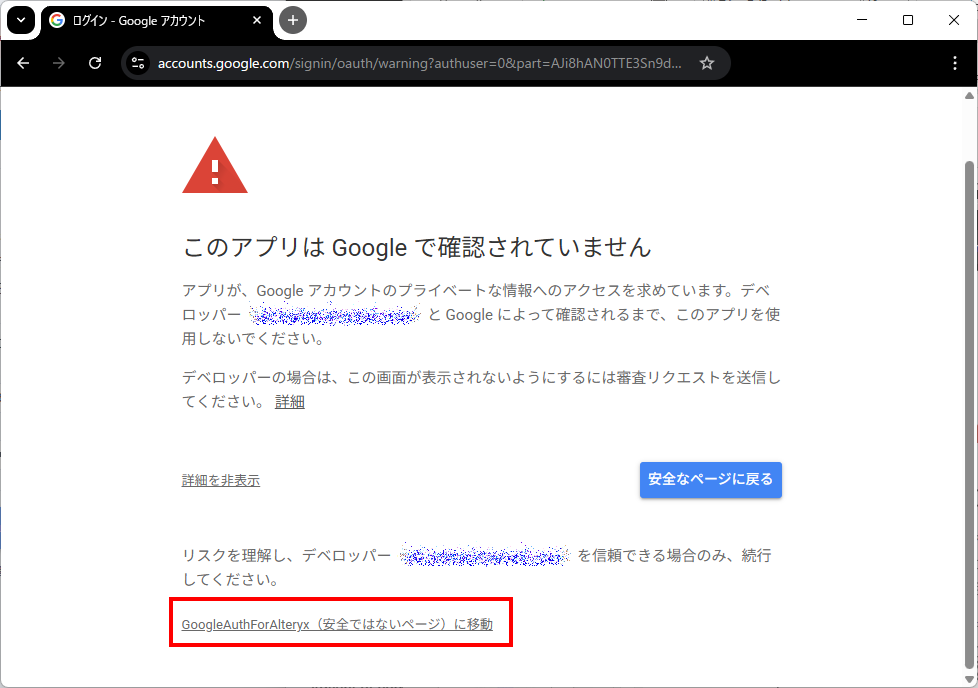Click the forward navigation arrow
The image size is (978, 688).
tap(59, 63)
